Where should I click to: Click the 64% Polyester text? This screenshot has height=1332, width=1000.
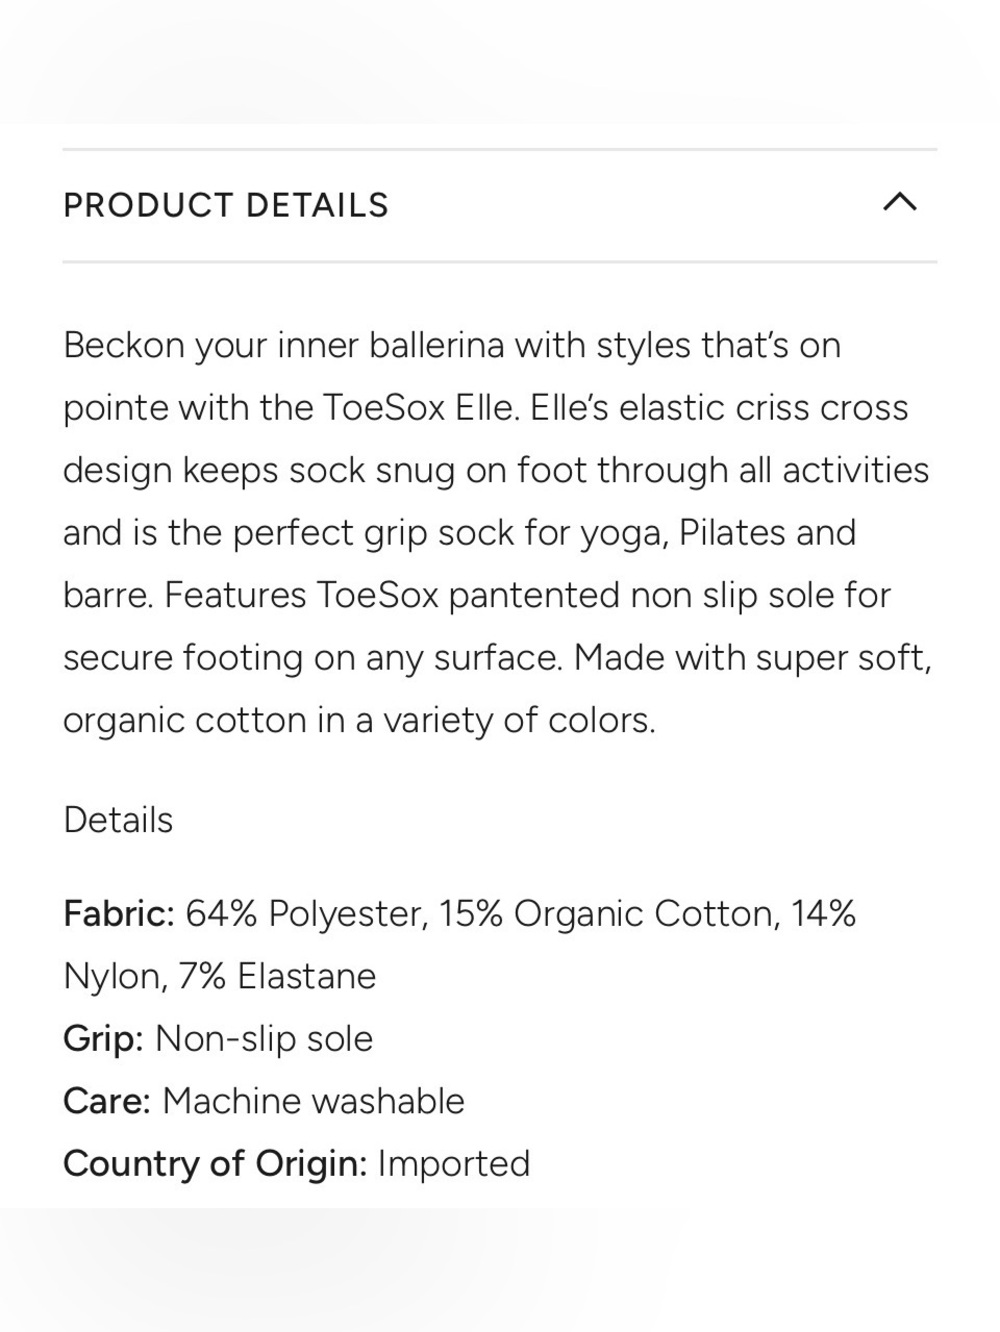click(x=307, y=914)
